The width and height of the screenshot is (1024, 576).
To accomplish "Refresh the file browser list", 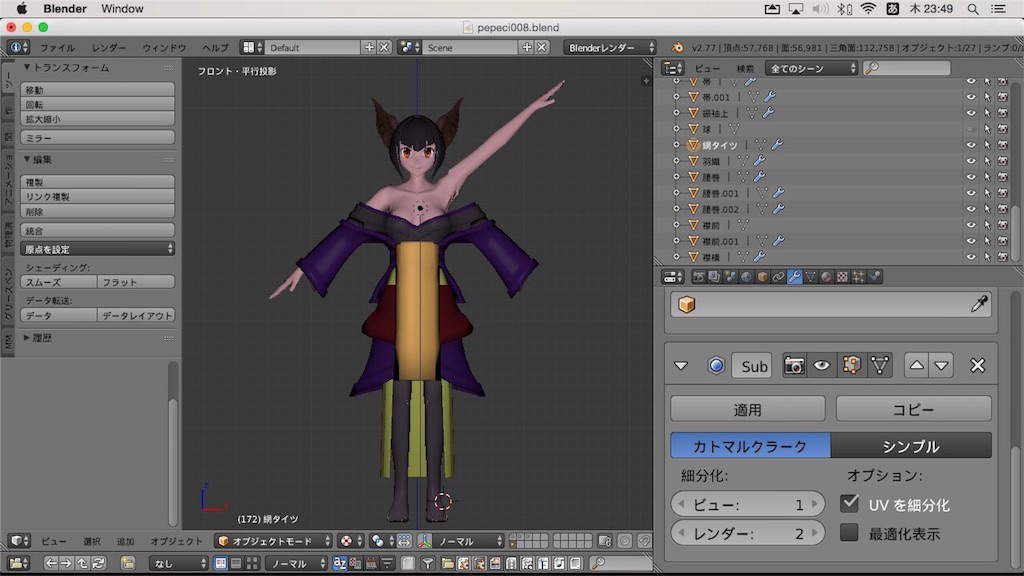I will click(99, 563).
